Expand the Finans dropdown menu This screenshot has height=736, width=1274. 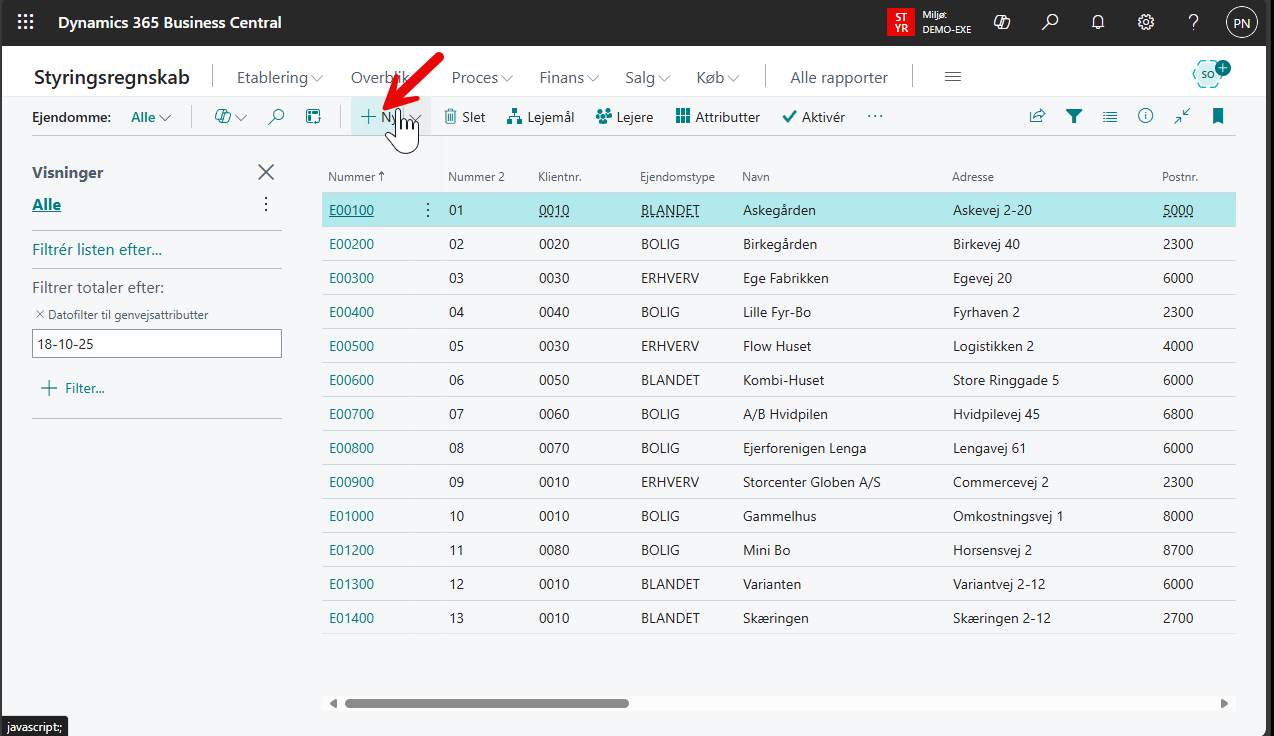point(568,78)
